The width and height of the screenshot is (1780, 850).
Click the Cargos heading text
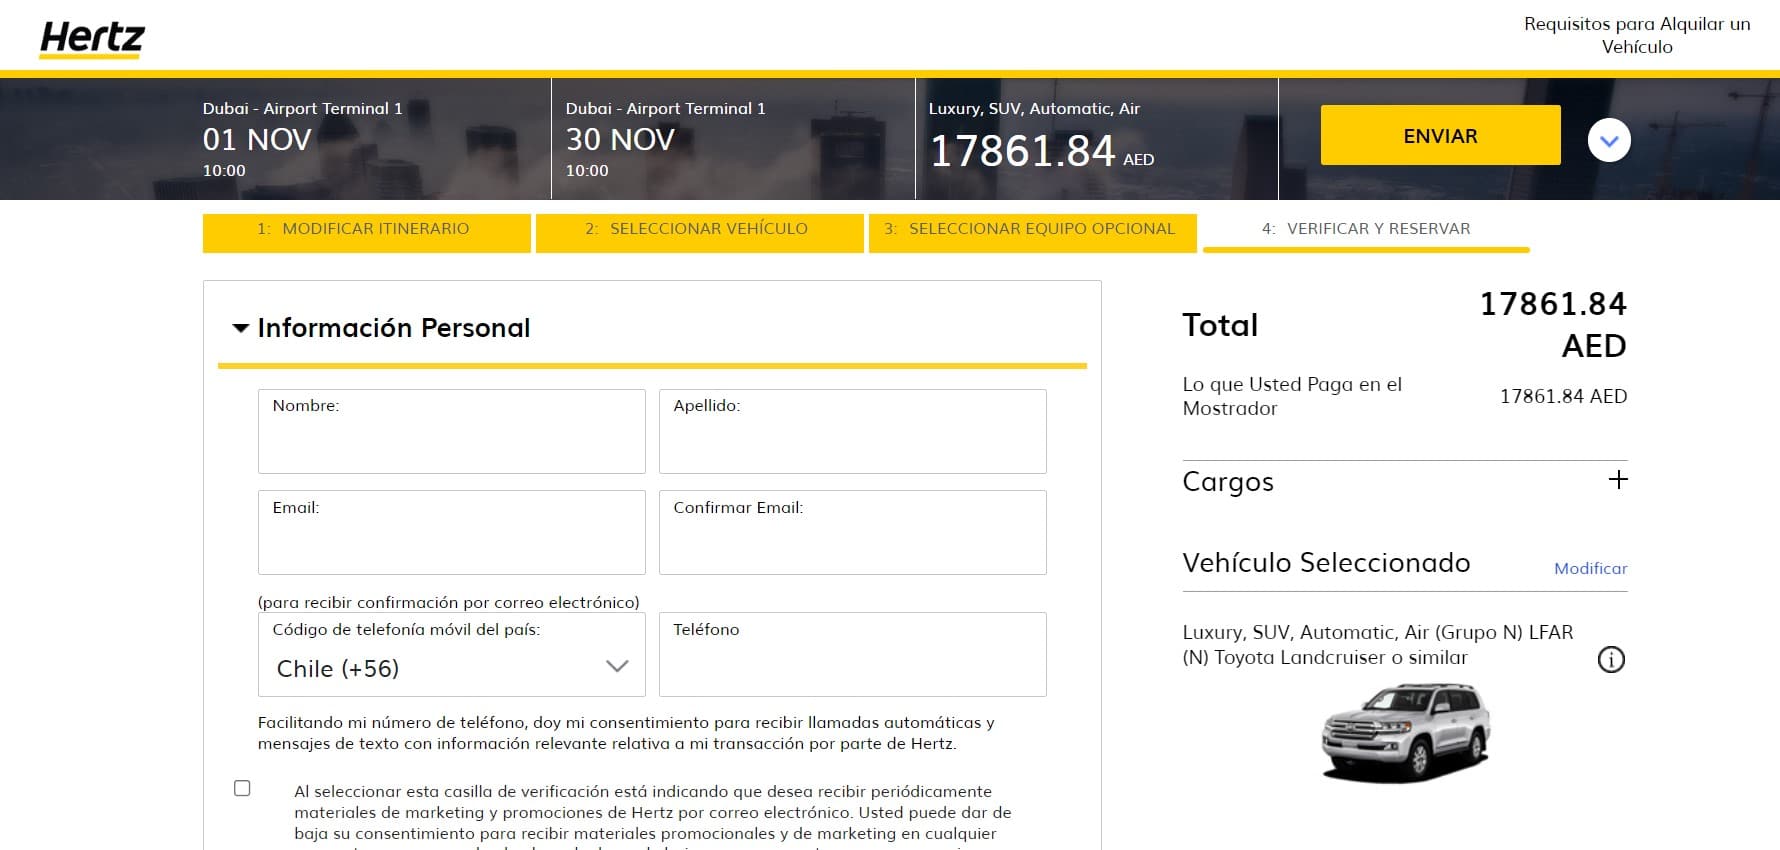(x=1228, y=482)
